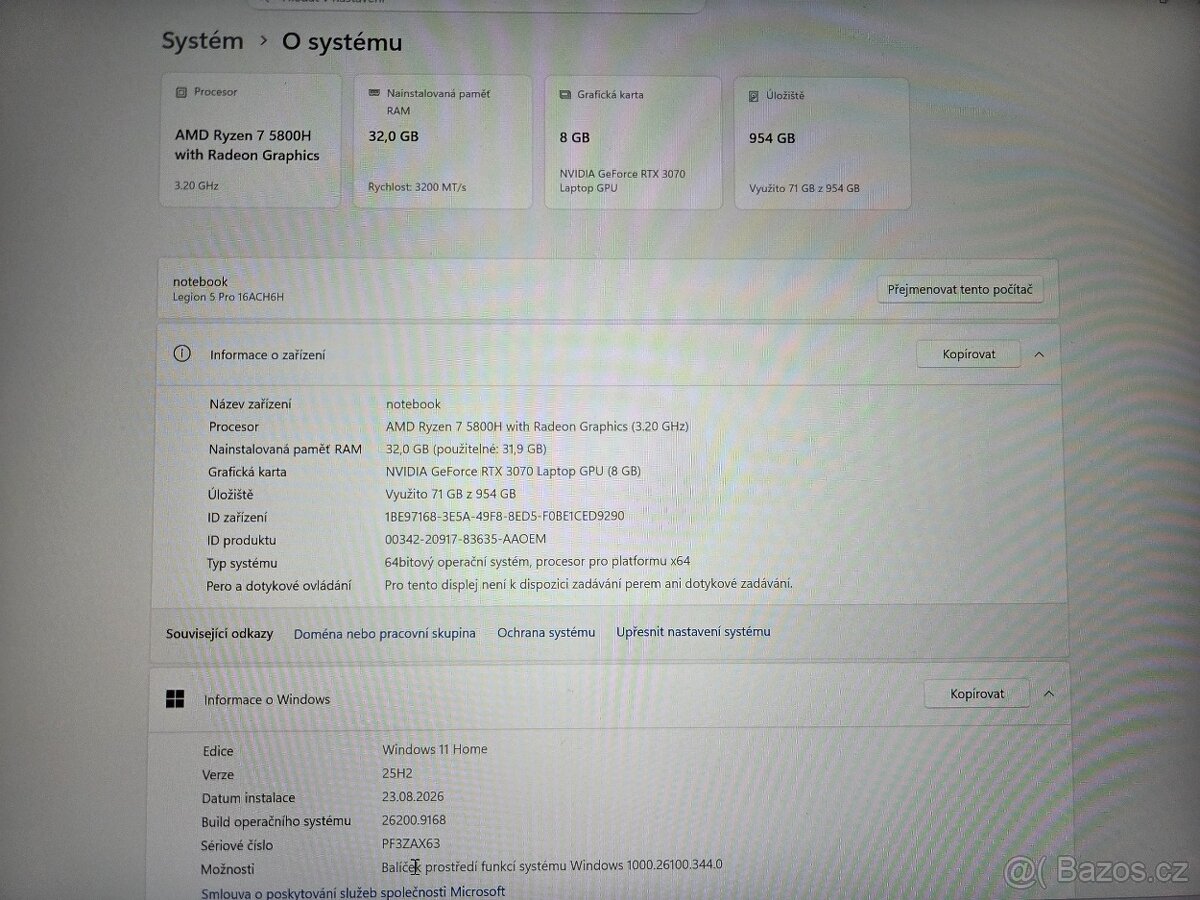Open Upřesnit nastavení systému link
Screen dimensions: 1200x900
pos(693,631)
